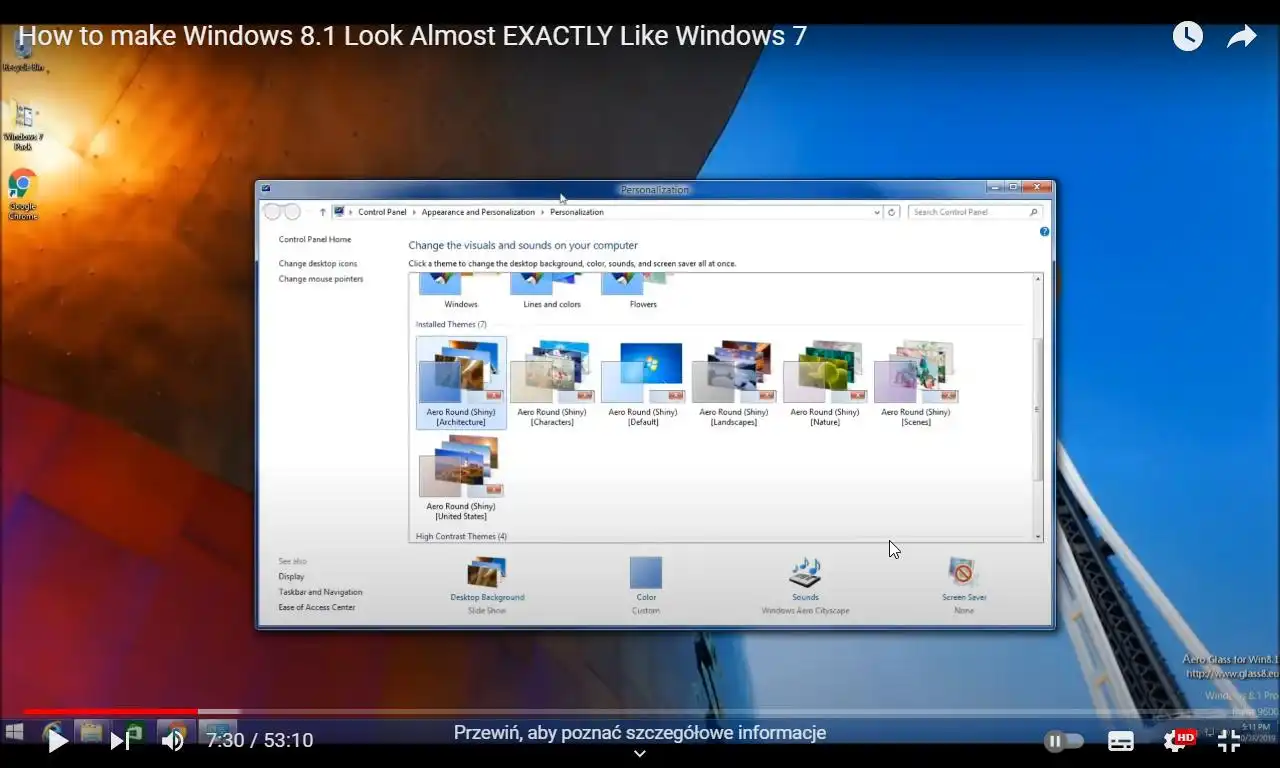
Task: Seek on the red video progress bar
Action: pos(110,712)
